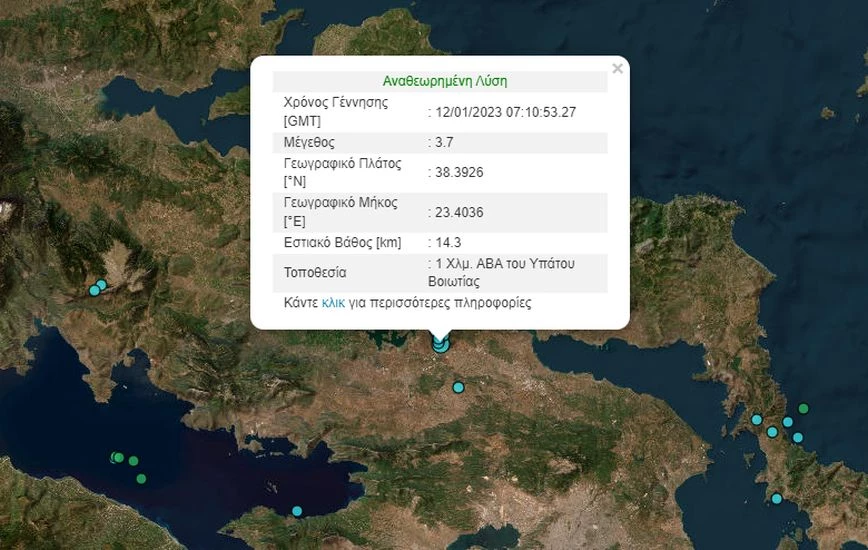Click the magnitude value 3.7
868x550 pixels.
click(445, 142)
